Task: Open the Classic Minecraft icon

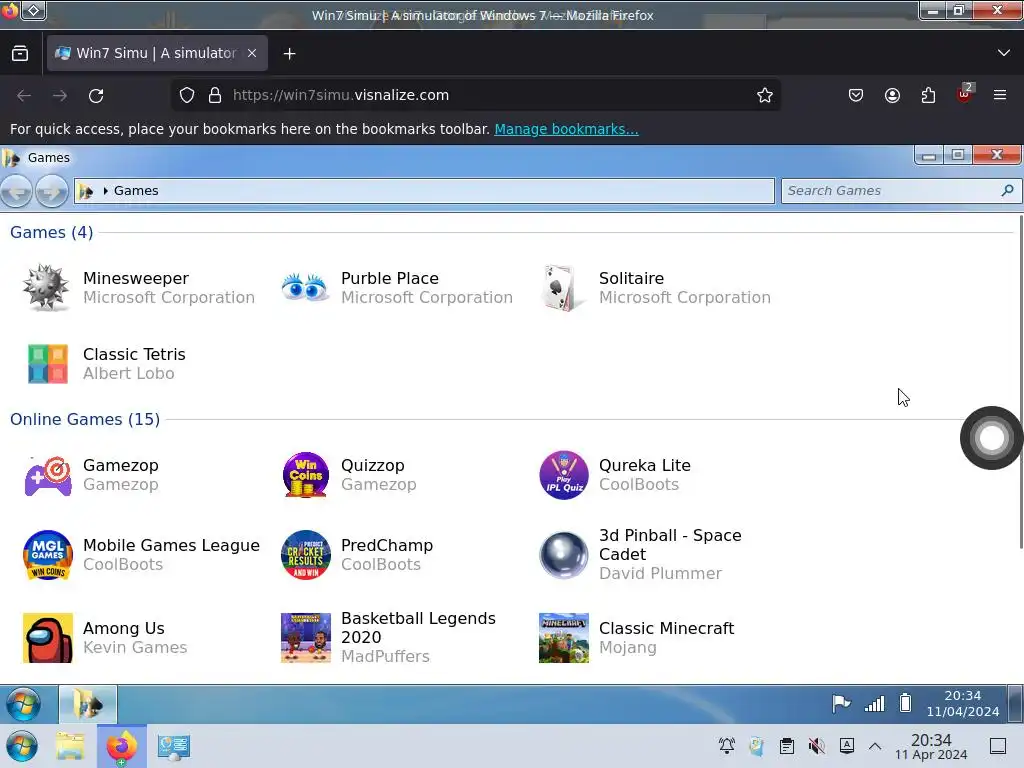Action: click(x=564, y=638)
